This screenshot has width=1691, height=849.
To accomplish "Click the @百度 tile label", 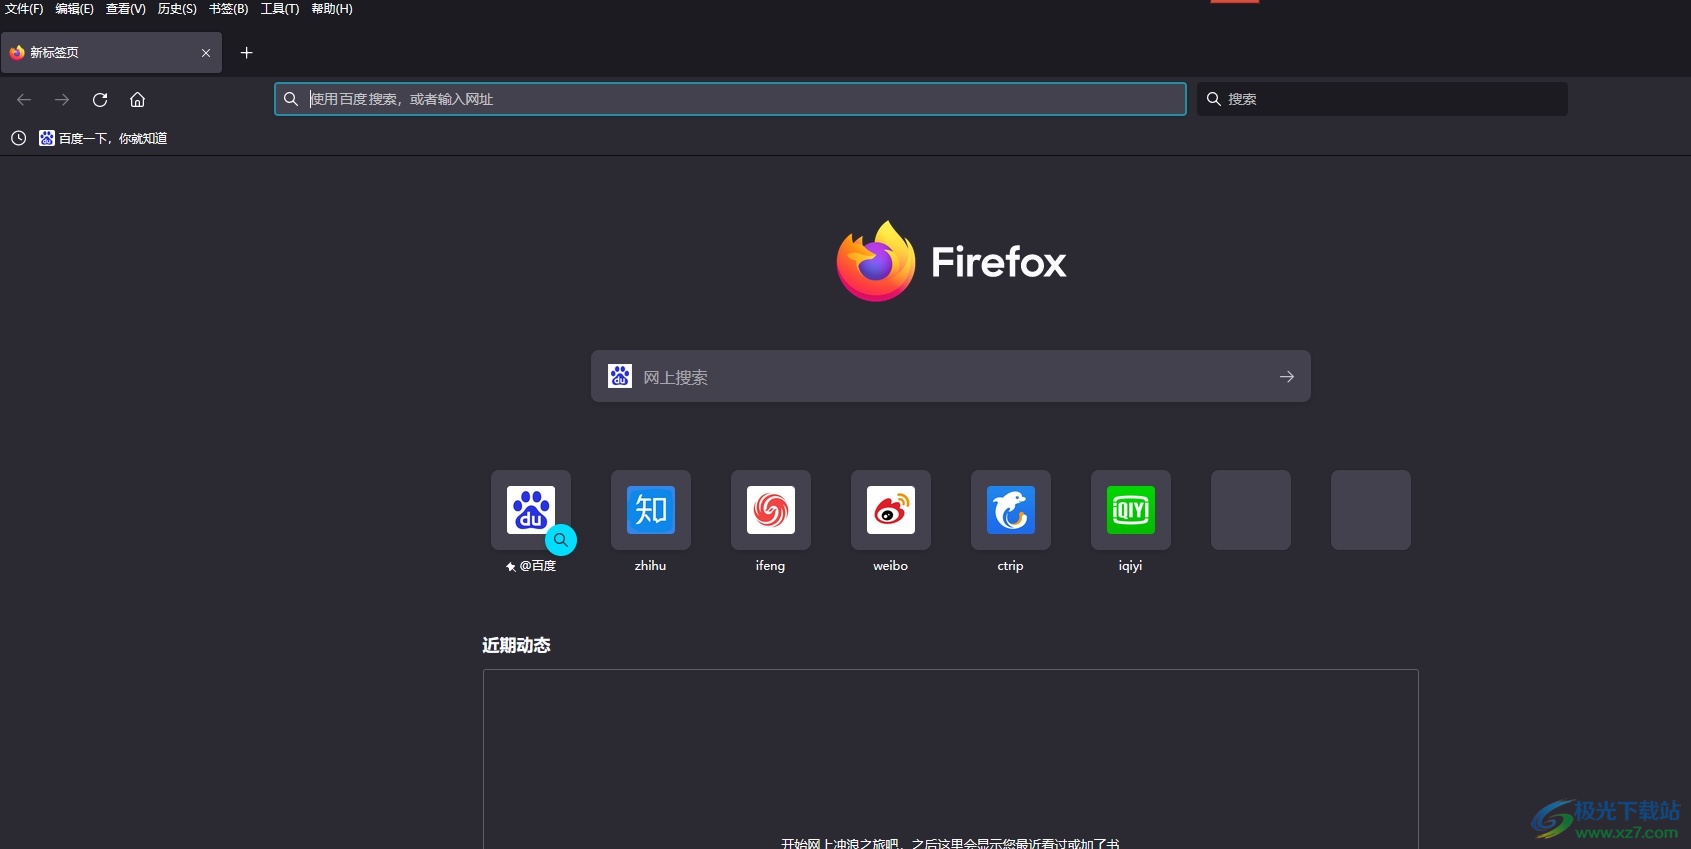I will [x=531, y=566].
